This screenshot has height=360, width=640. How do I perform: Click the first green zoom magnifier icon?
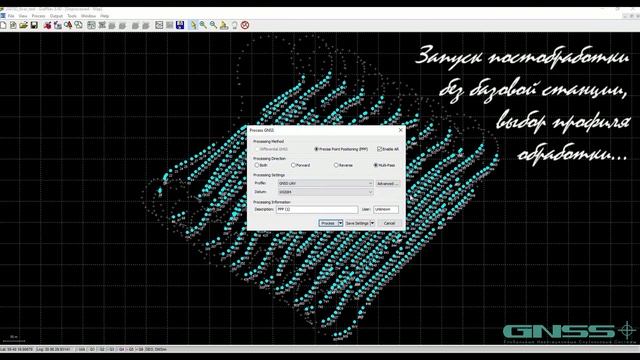(203, 25)
